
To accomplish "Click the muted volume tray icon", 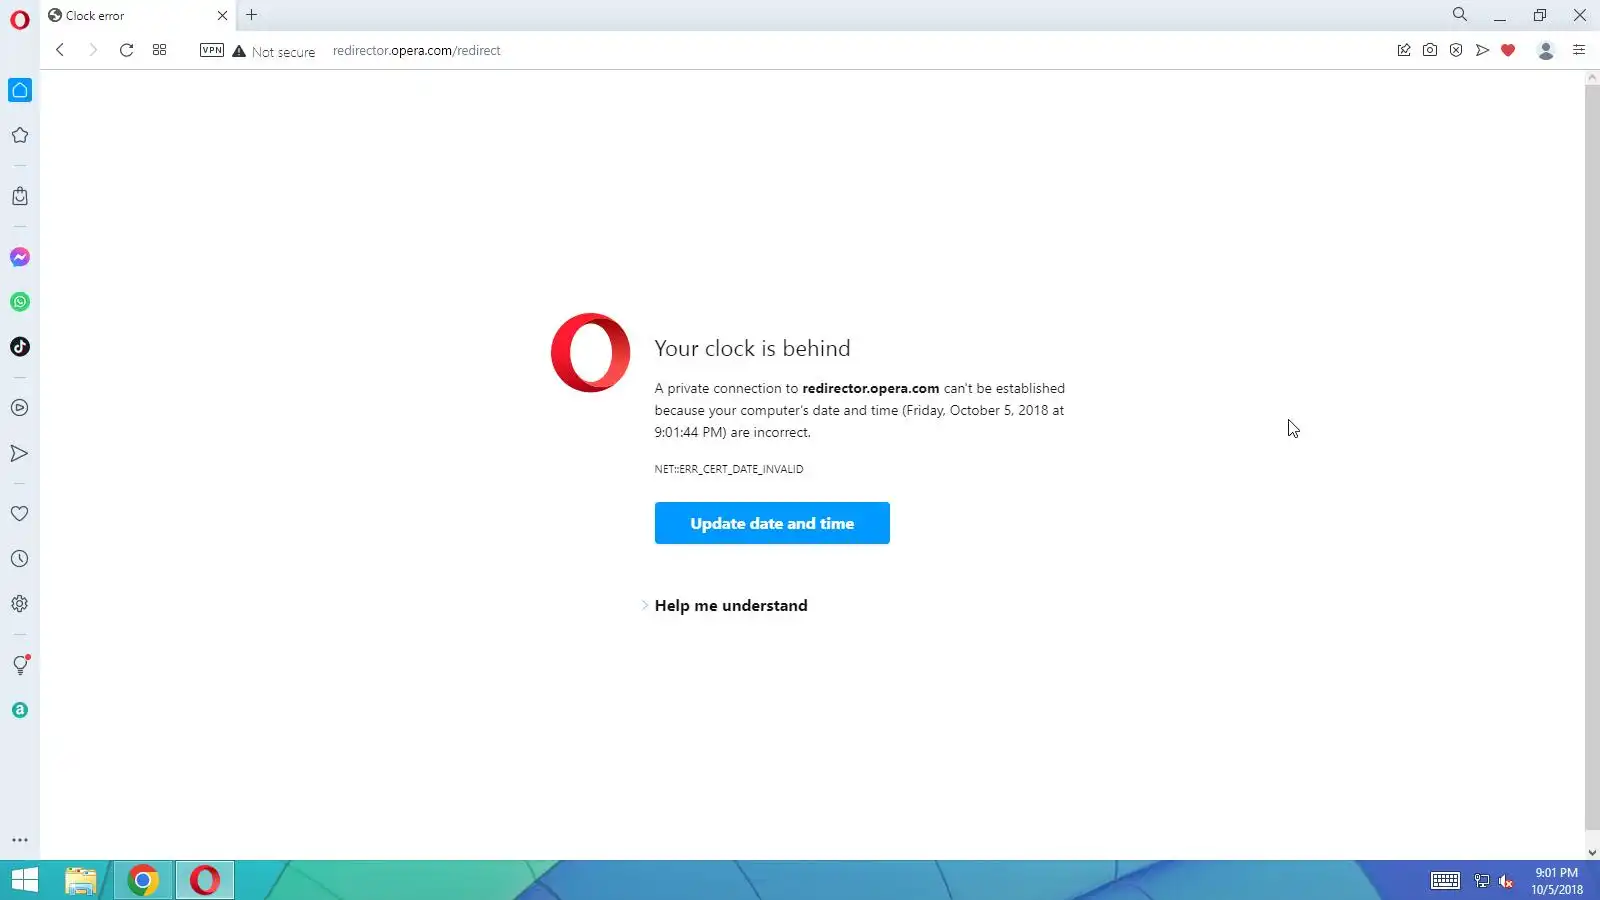I will tap(1506, 881).
